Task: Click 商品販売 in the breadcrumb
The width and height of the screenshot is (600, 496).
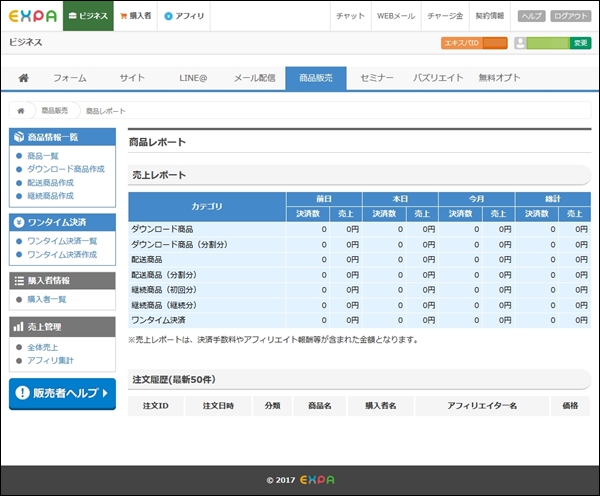Action: pyautogui.click(x=55, y=111)
